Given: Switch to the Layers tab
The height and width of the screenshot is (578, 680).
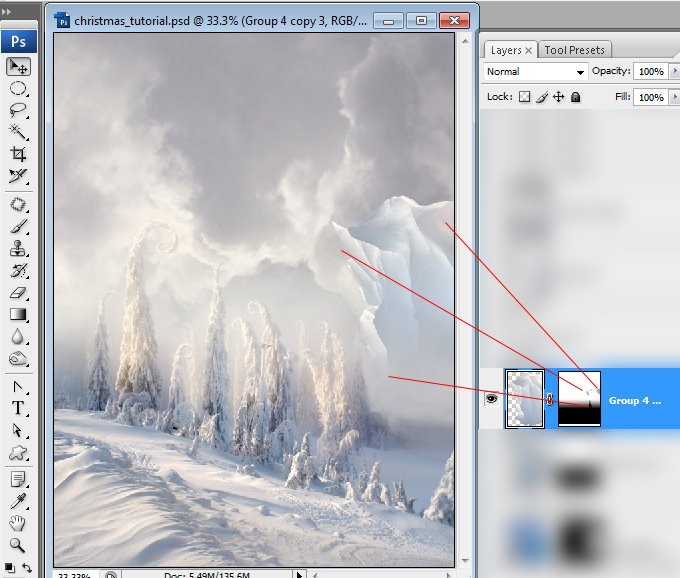Looking at the screenshot, I should [x=510, y=50].
